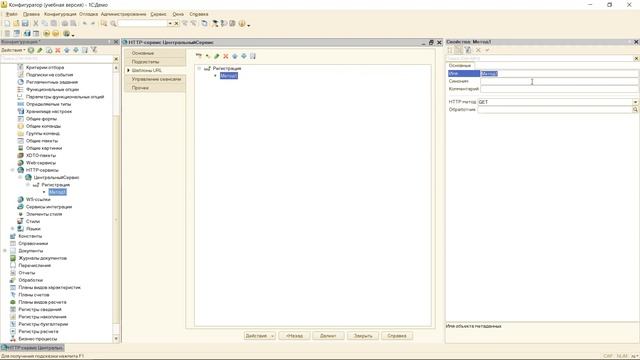Select Сервисы интеграции in configuration tree
The height and width of the screenshot is (360, 640).
[49, 207]
